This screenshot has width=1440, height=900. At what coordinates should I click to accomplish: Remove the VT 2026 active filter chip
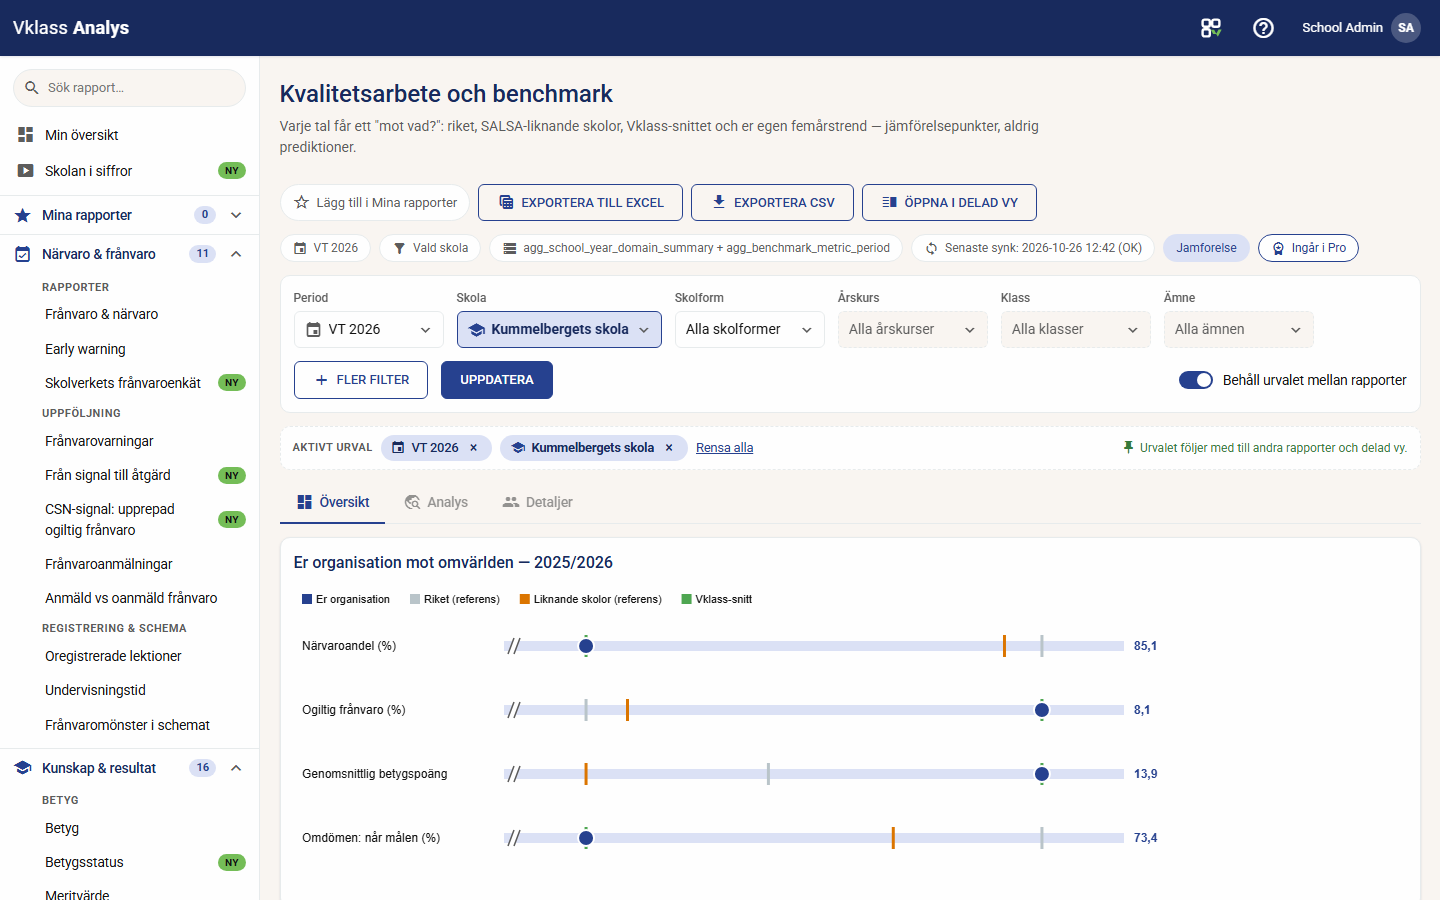(474, 448)
